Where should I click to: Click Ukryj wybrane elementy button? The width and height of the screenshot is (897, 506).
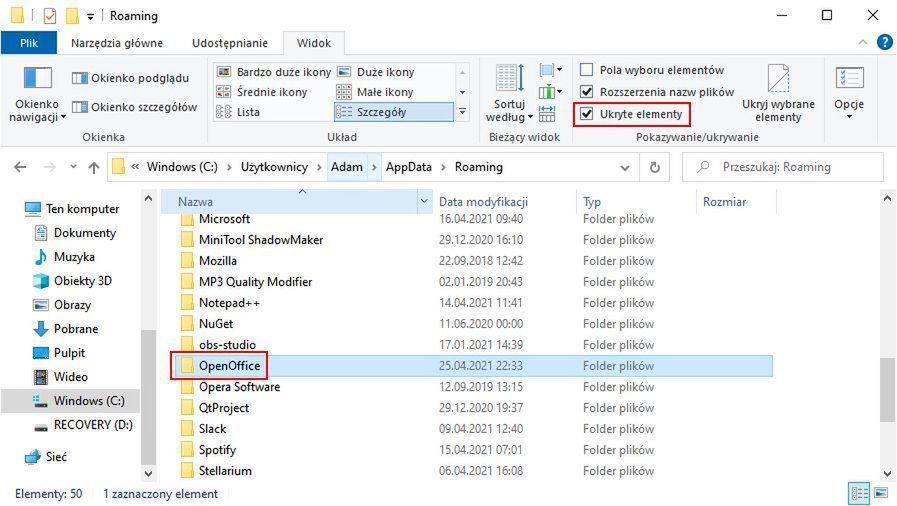click(778, 94)
